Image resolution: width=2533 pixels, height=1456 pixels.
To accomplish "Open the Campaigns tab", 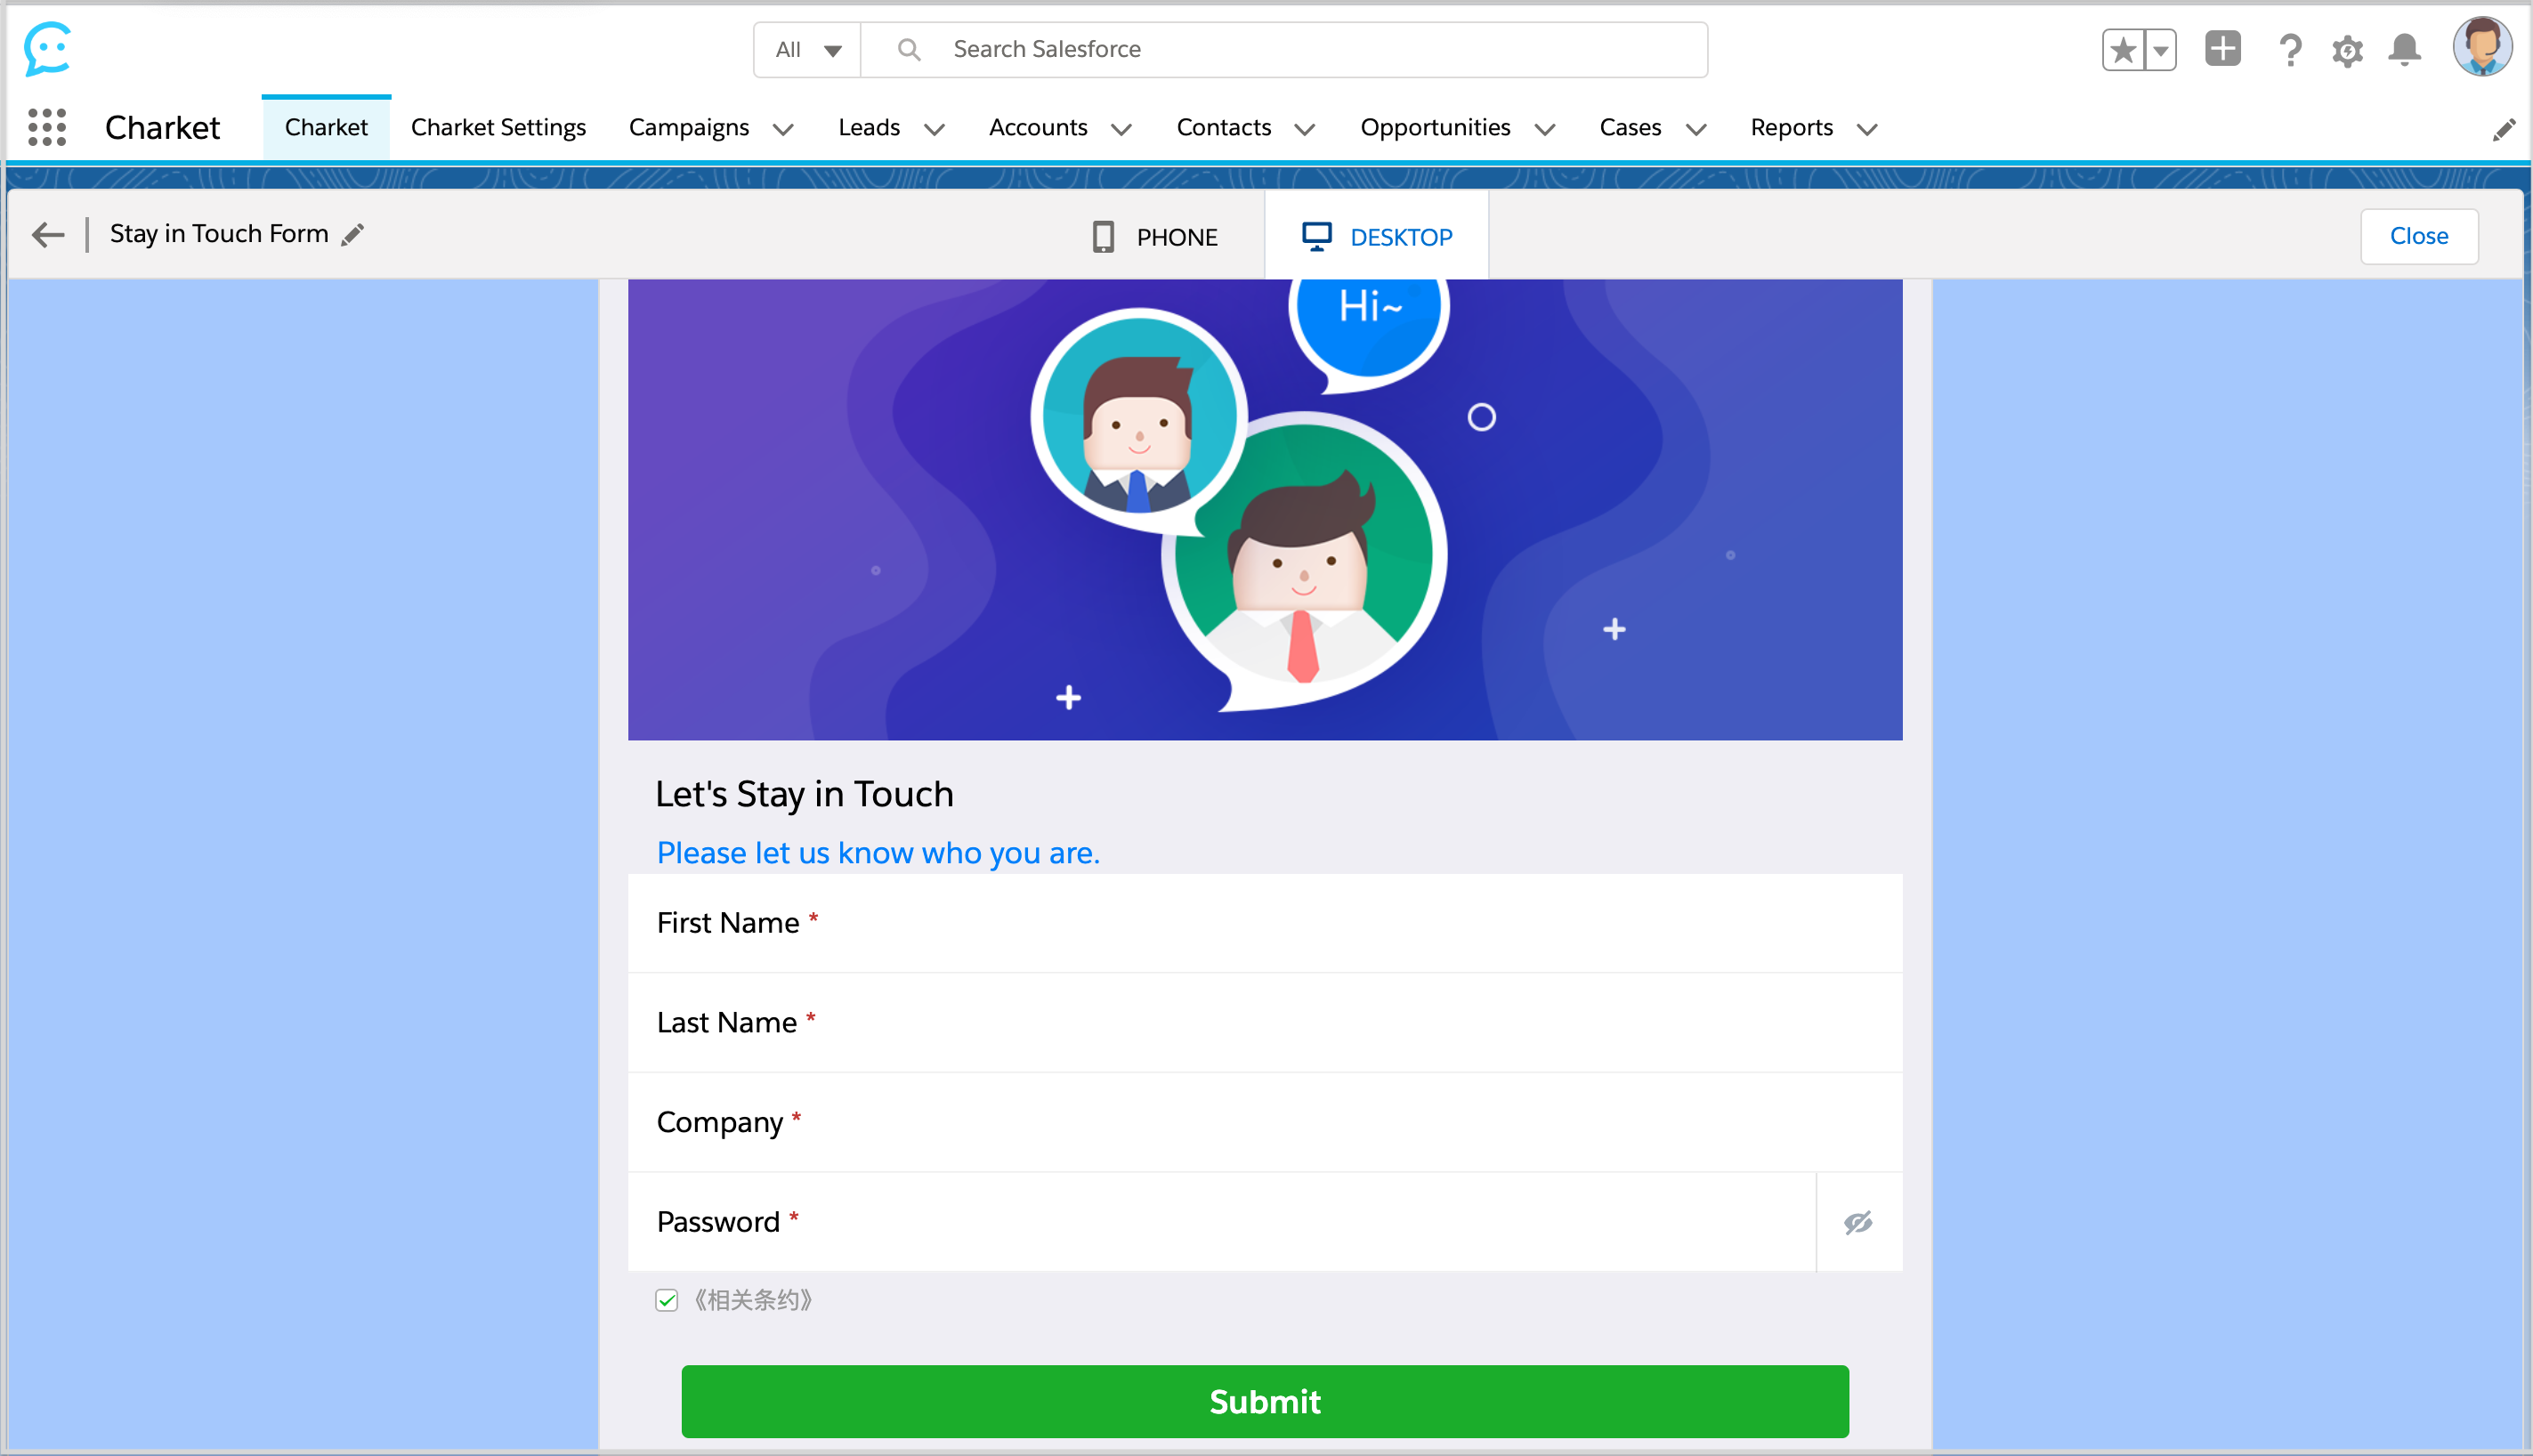I will coord(688,127).
